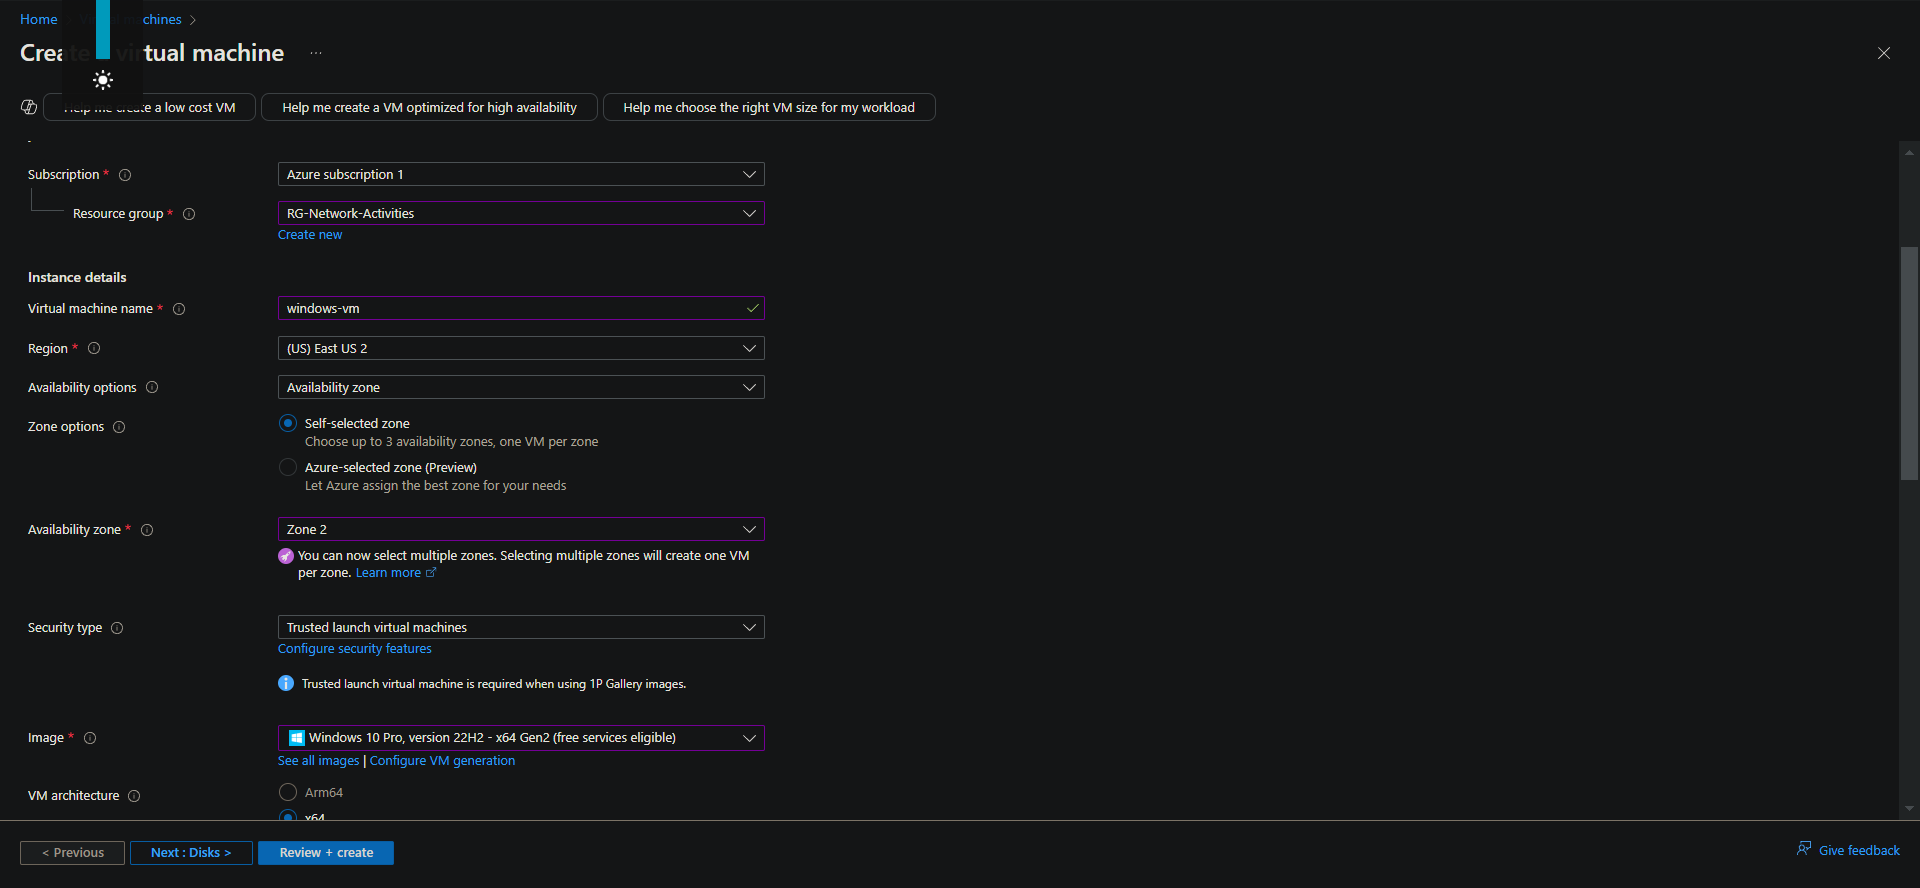This screenshot has height=888, width=1920.
Task: Click Configure VM generation link
Action: [442, 761]
